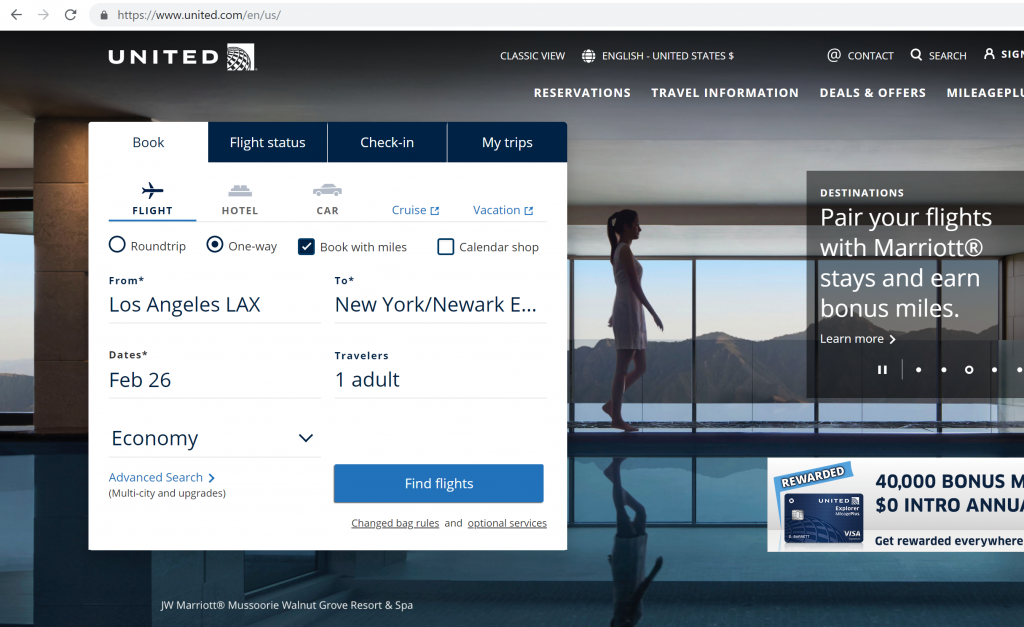The image size is (1024, 627).
Task: Click the chevron next to Advanced Search
Action: coord(212,479)
